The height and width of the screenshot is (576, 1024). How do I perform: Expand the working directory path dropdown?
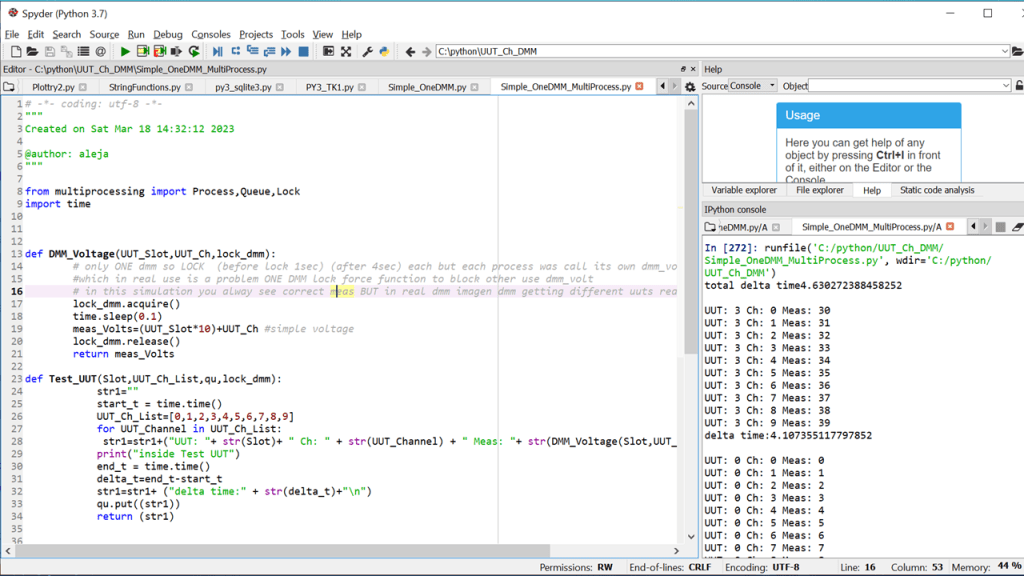(1005, 51)
